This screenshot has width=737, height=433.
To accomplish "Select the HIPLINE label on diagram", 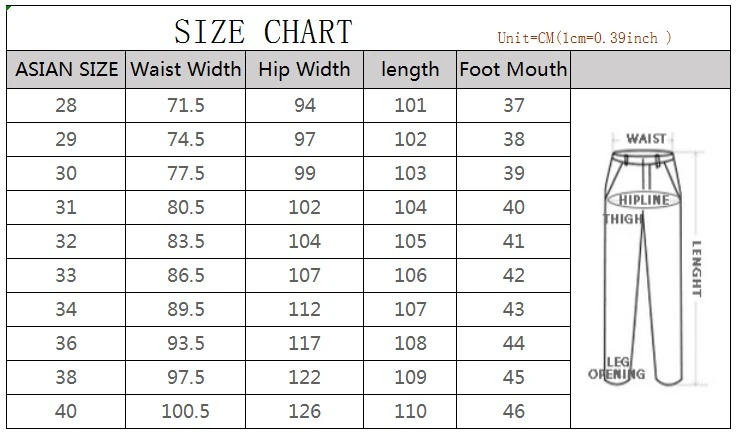I will point(643,200).
